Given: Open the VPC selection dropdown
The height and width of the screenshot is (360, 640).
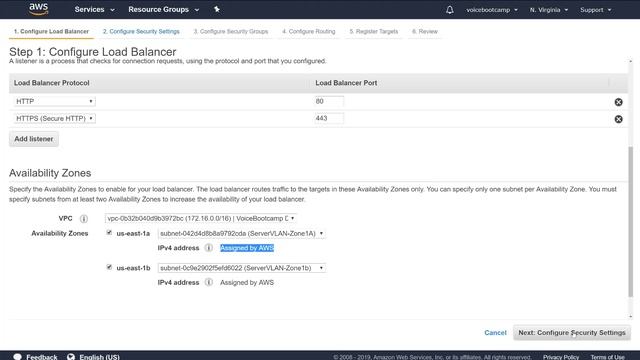Looking at the screenshot, I should pos(200,218).
